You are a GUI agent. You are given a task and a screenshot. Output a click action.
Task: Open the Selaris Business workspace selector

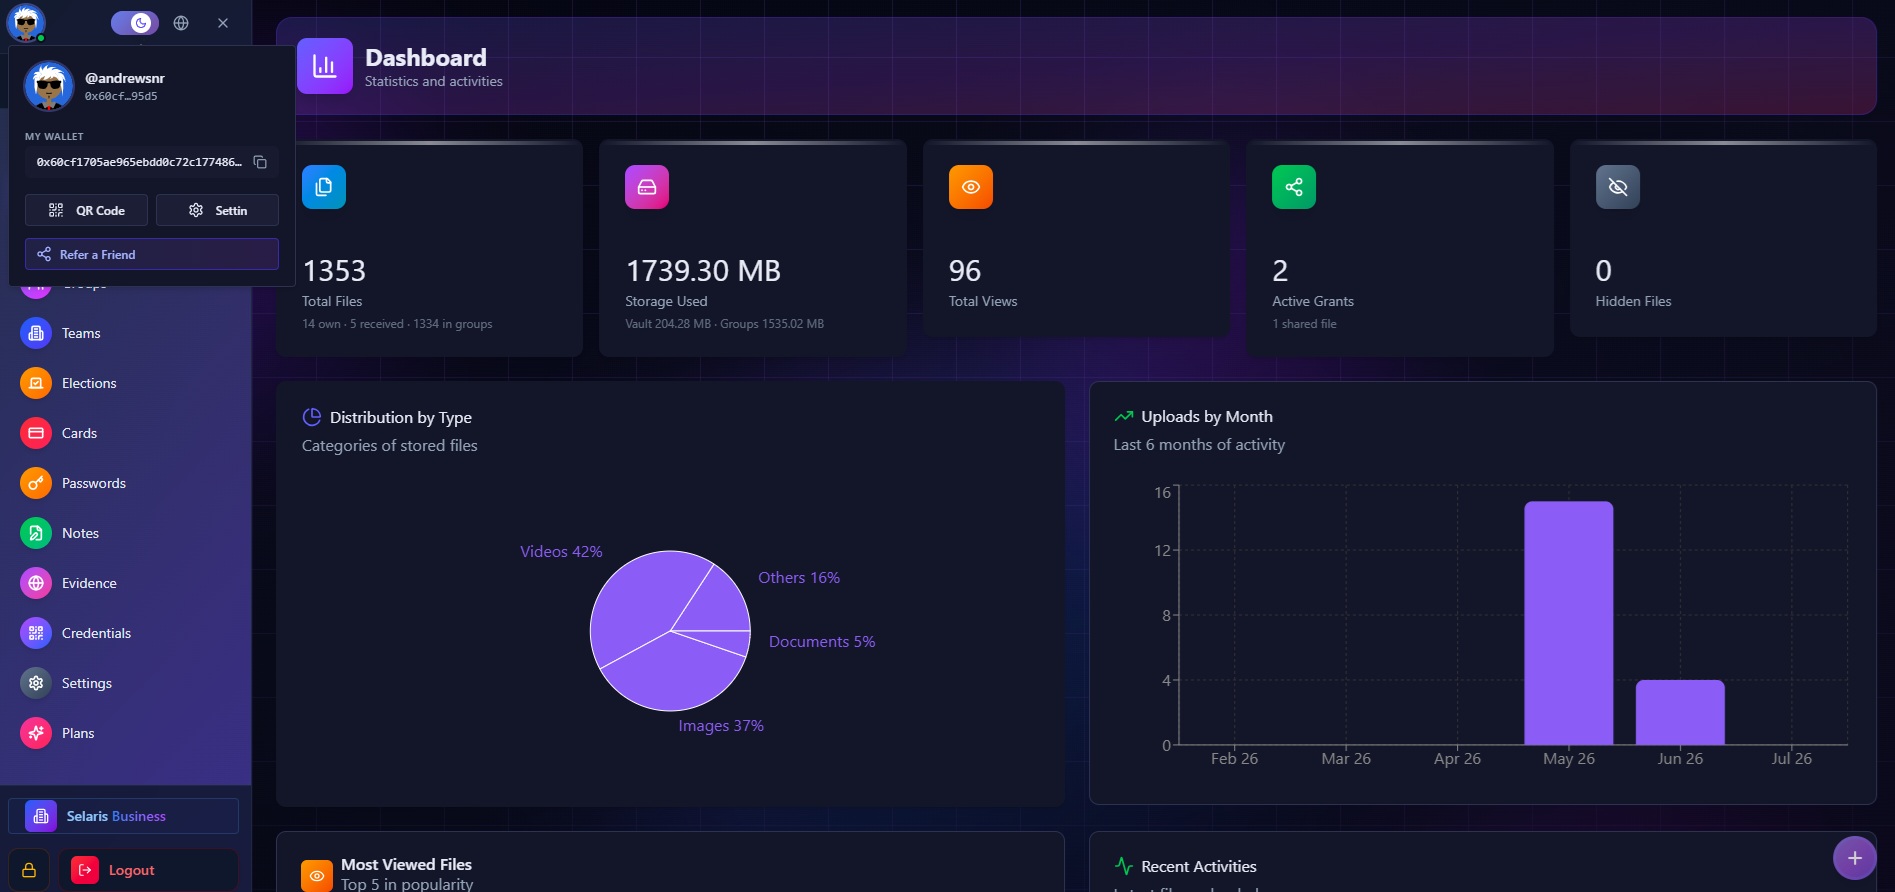[124, 816]
